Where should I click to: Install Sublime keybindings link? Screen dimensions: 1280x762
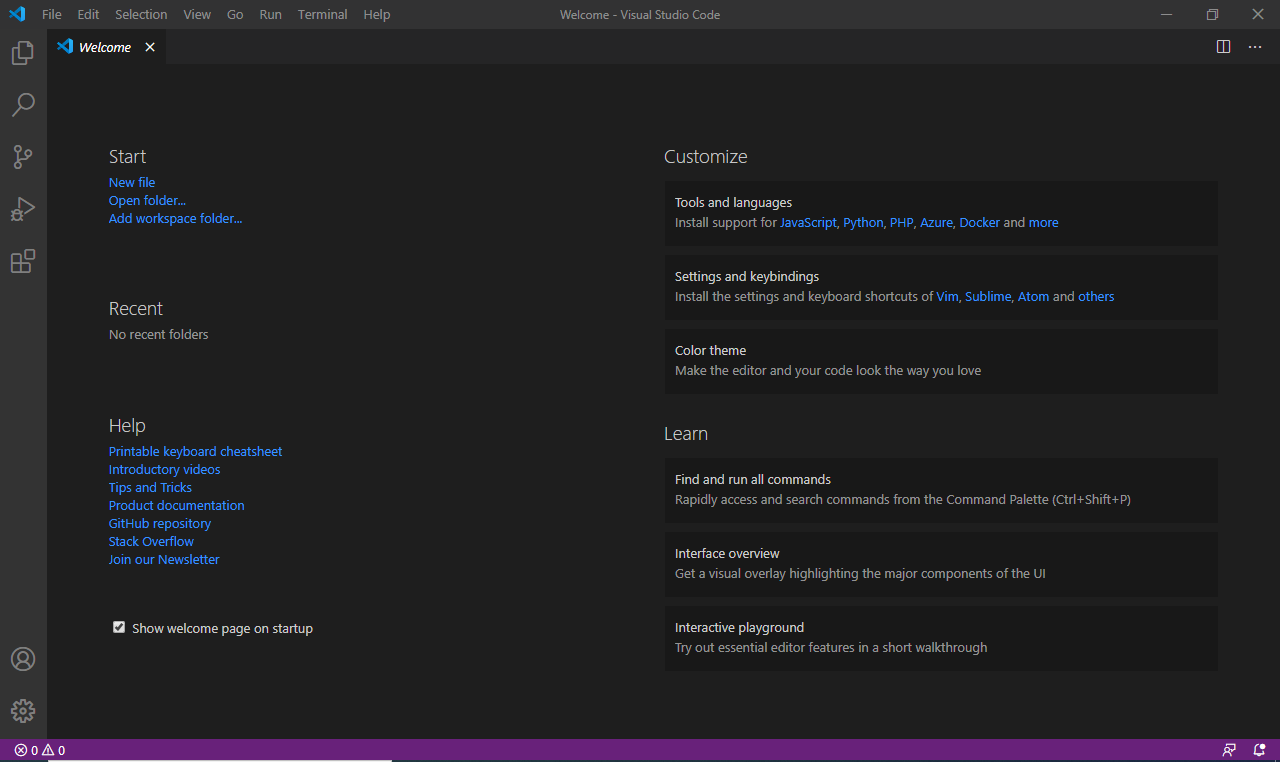pyautogui.click(x=988, y=296)
